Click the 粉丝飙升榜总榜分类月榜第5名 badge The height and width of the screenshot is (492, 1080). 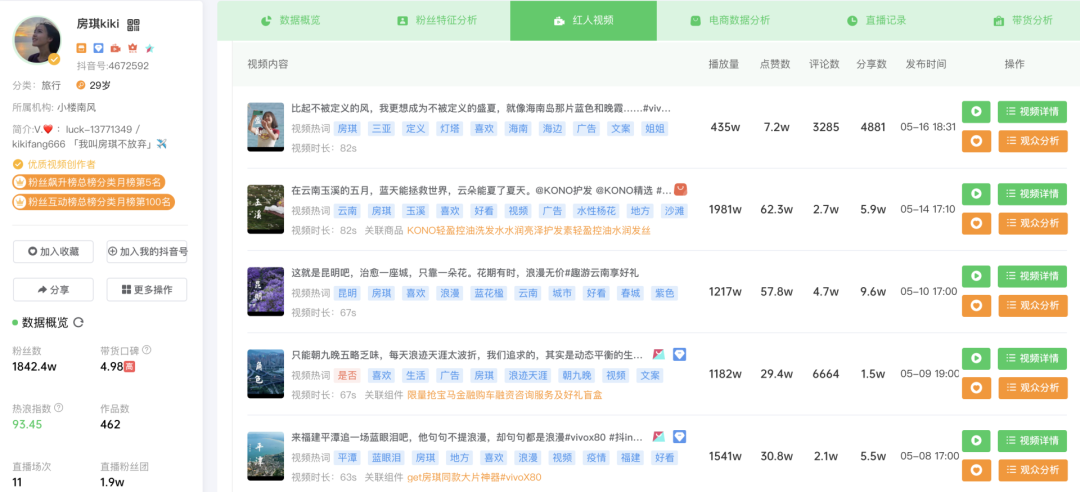tap(89, 183)
